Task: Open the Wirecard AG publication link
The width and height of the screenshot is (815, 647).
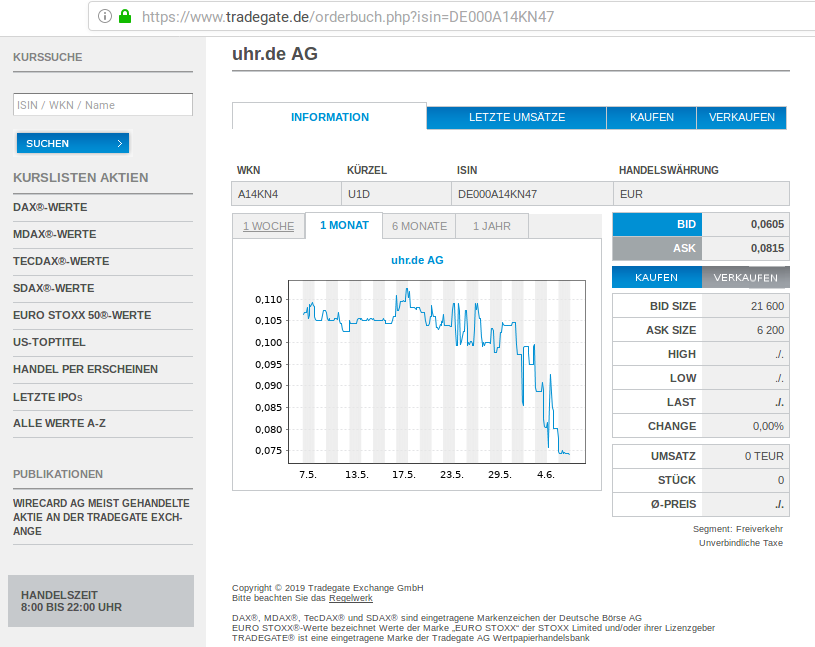Action: (101, 517)
